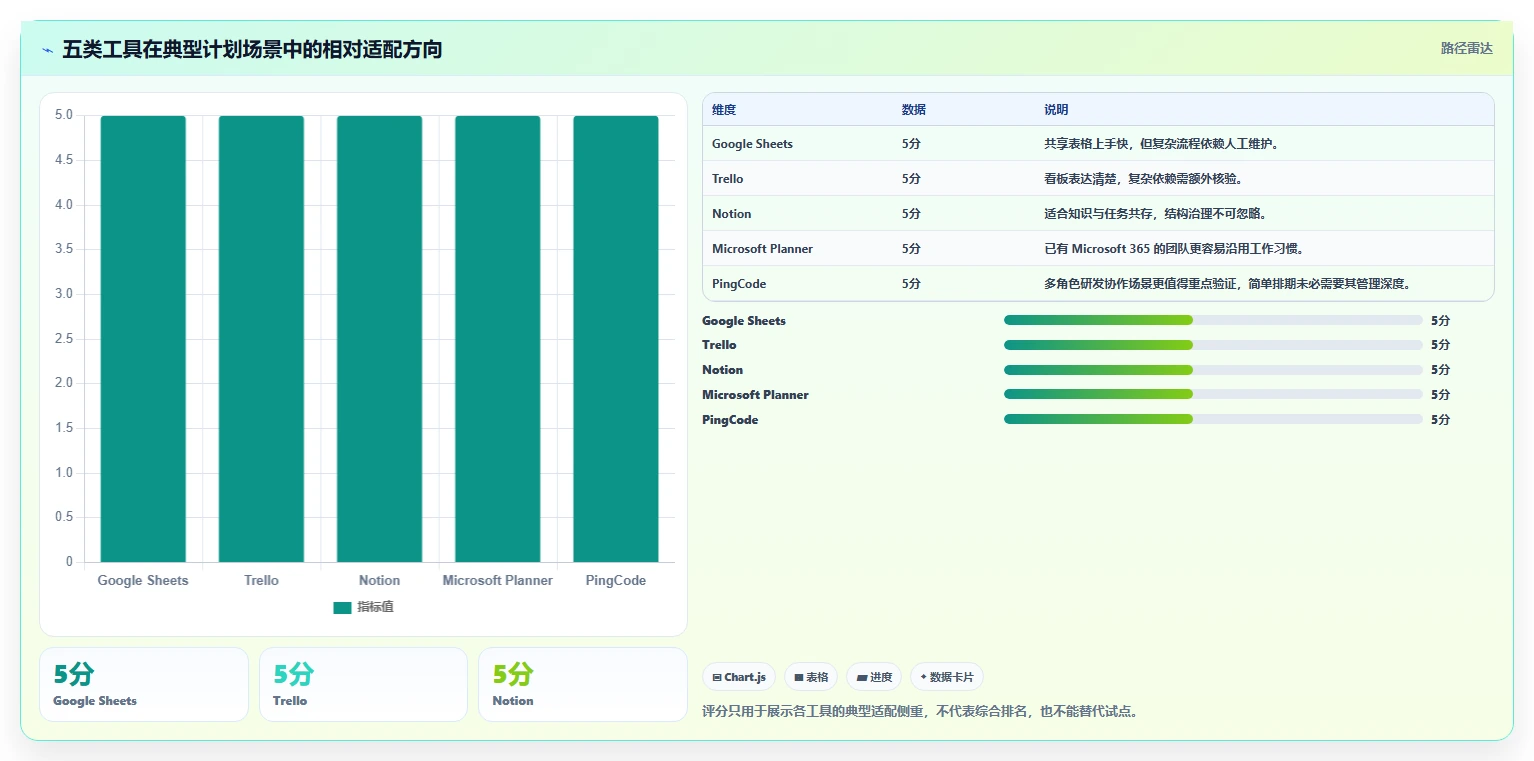
Task: Click the Trello progress bar
Action: point(1213,345)
